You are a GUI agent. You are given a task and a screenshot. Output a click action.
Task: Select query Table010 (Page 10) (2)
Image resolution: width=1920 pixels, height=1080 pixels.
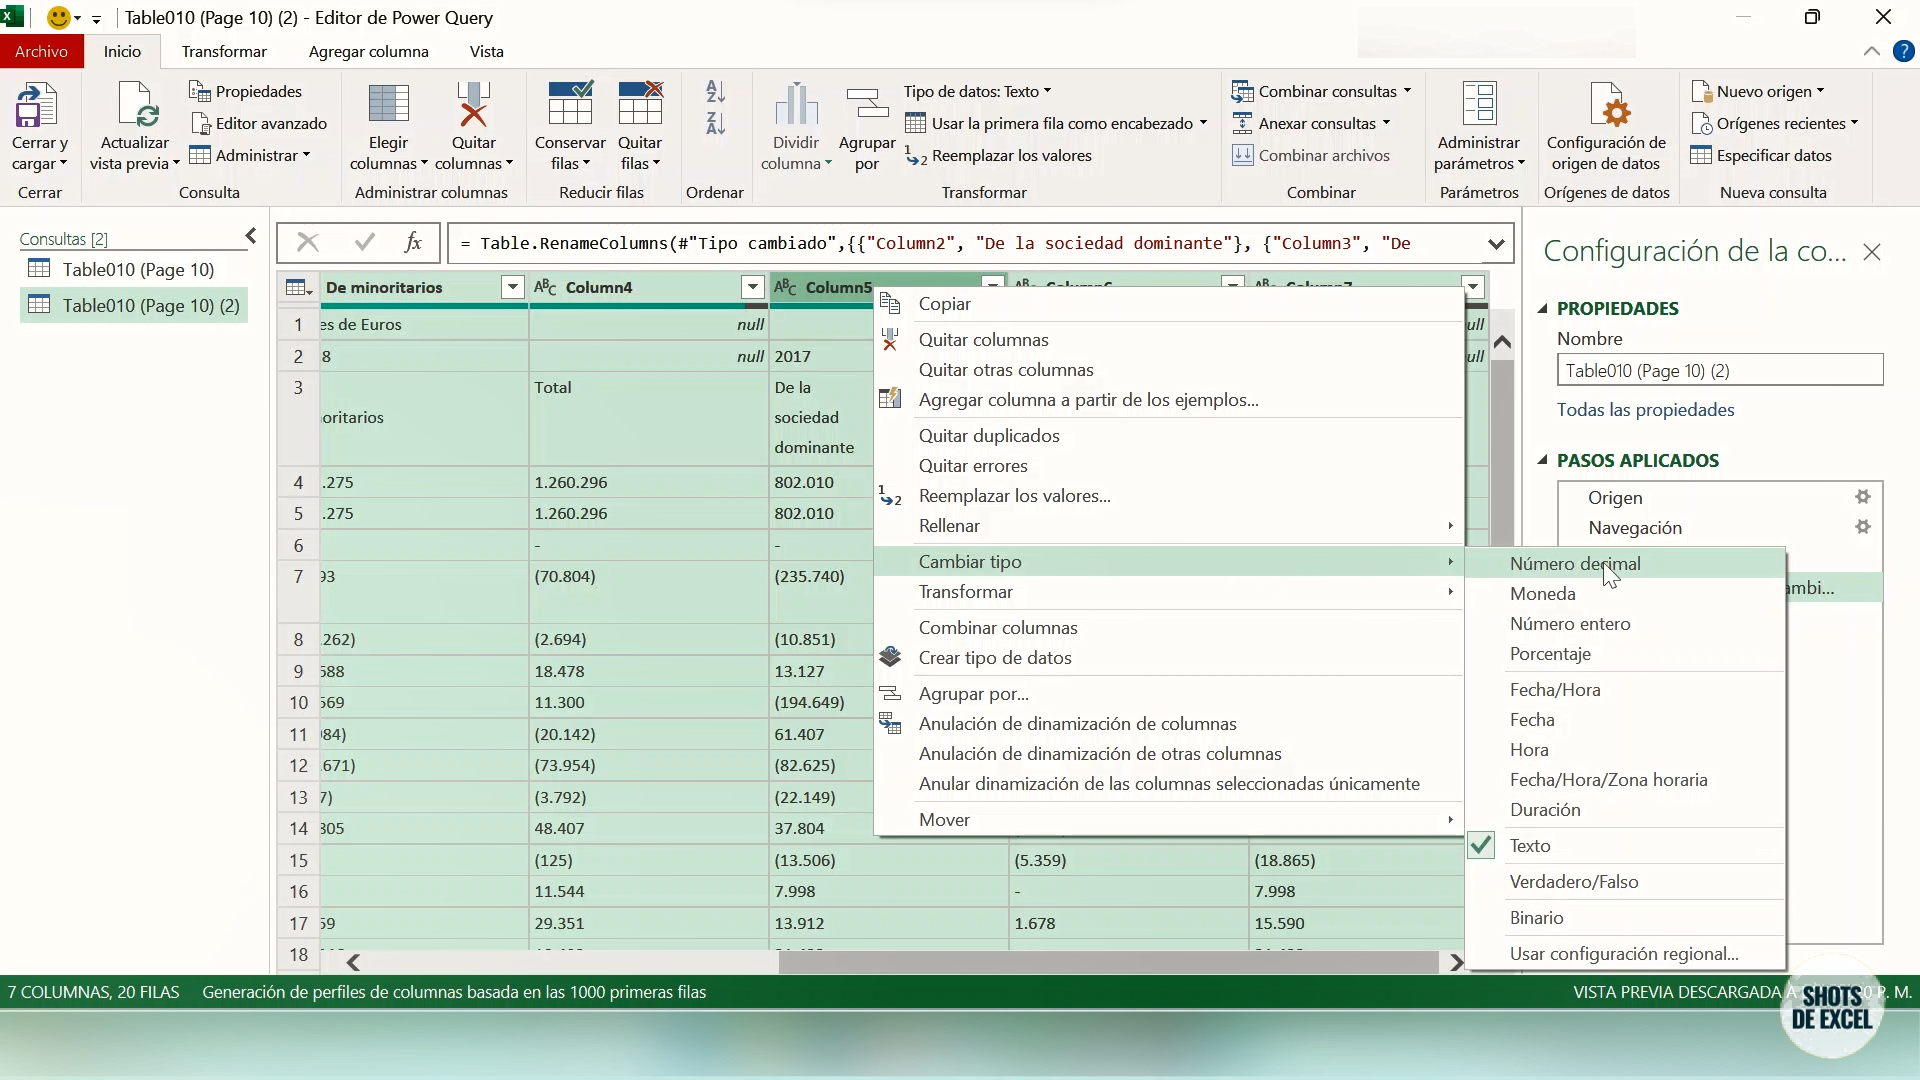(x=134, y=305)
